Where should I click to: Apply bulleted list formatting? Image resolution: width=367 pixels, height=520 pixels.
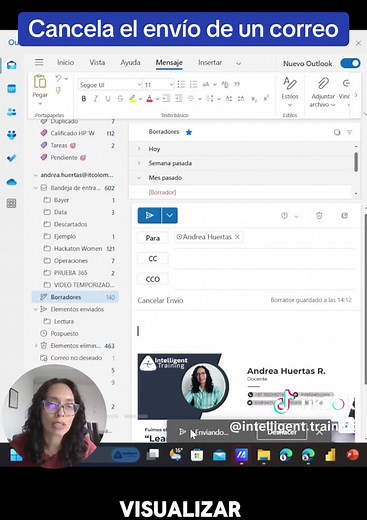tap(181, 84)
